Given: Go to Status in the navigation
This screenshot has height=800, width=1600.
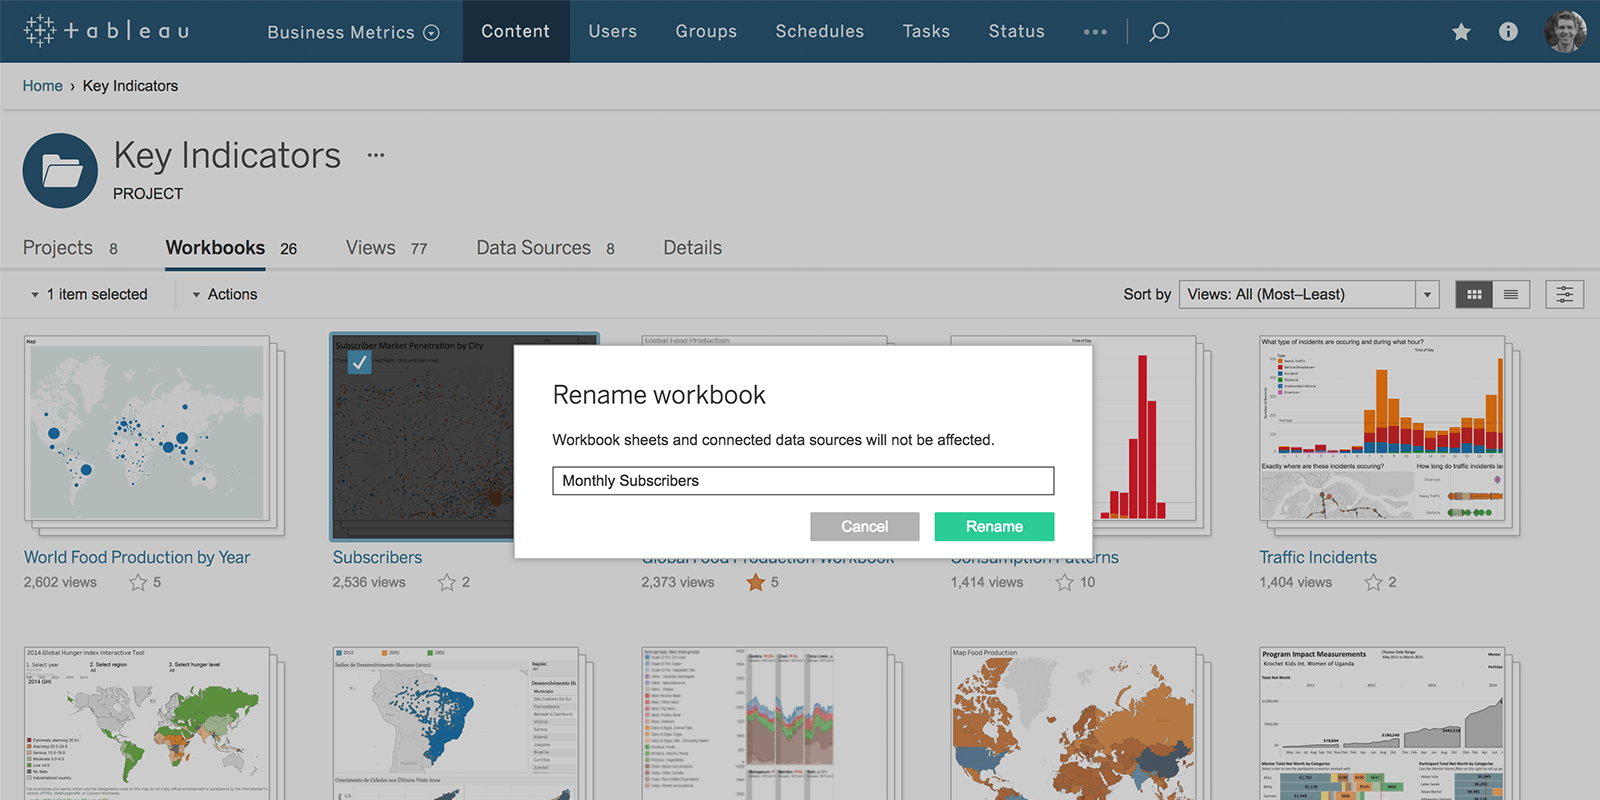Looking at the screenshot, I should [1017, 31].
